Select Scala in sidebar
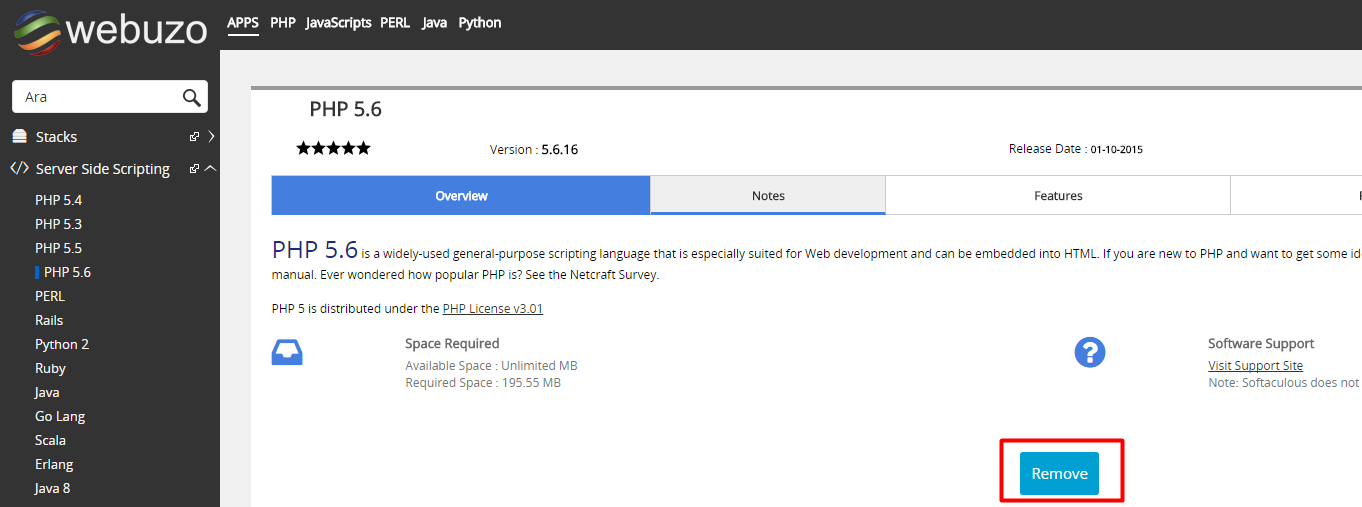Viewport: 1362px width, 507px height. click(x=51, y=440)
